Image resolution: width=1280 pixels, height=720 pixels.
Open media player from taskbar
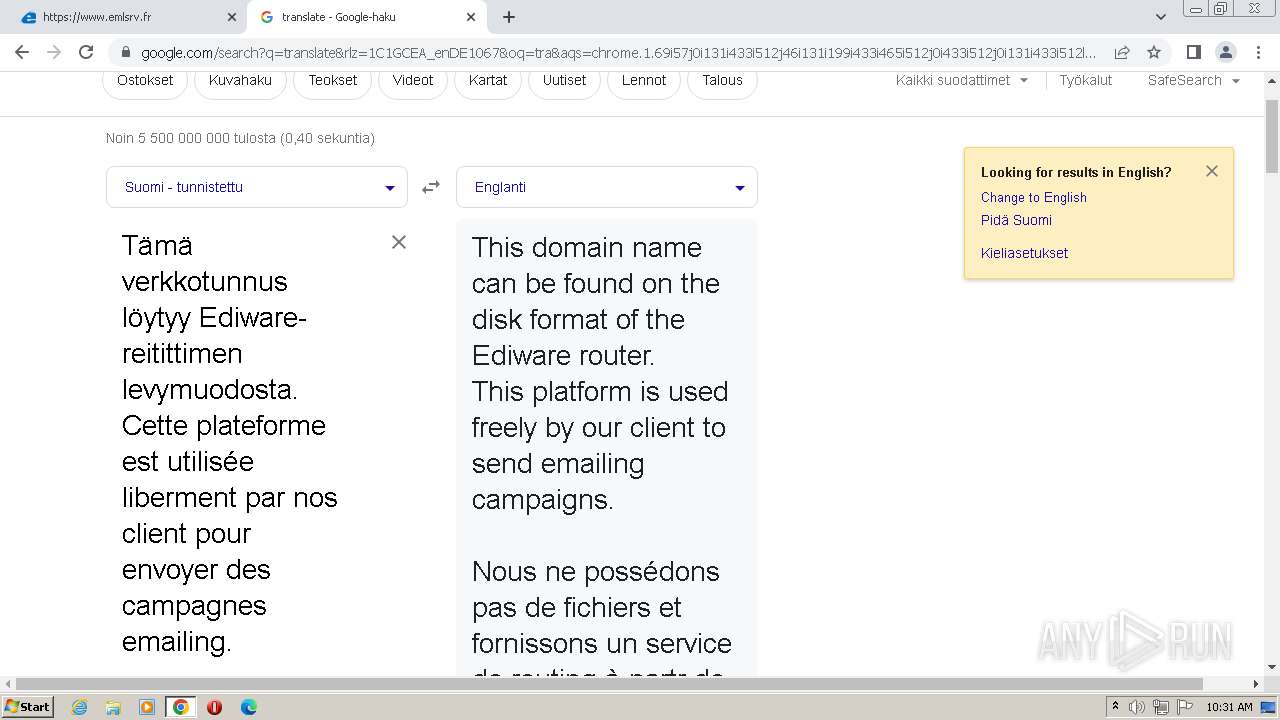pyautogui.click(x=147, y=707)
